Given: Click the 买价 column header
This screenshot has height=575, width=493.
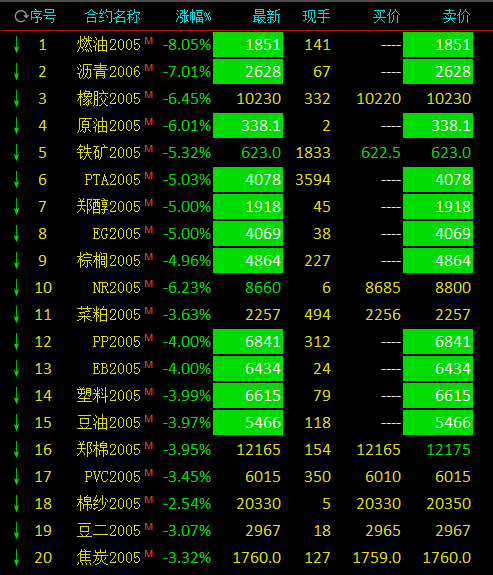Looking at the screenshot, I should (386, 17).
